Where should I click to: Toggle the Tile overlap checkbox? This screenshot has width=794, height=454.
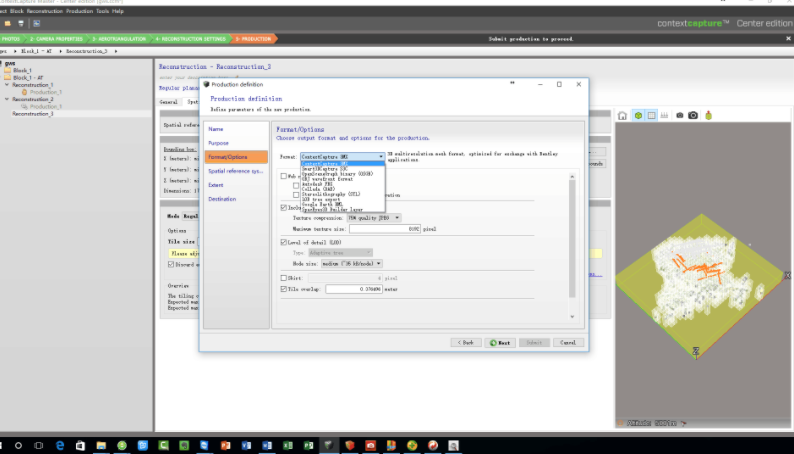point(284,289)
